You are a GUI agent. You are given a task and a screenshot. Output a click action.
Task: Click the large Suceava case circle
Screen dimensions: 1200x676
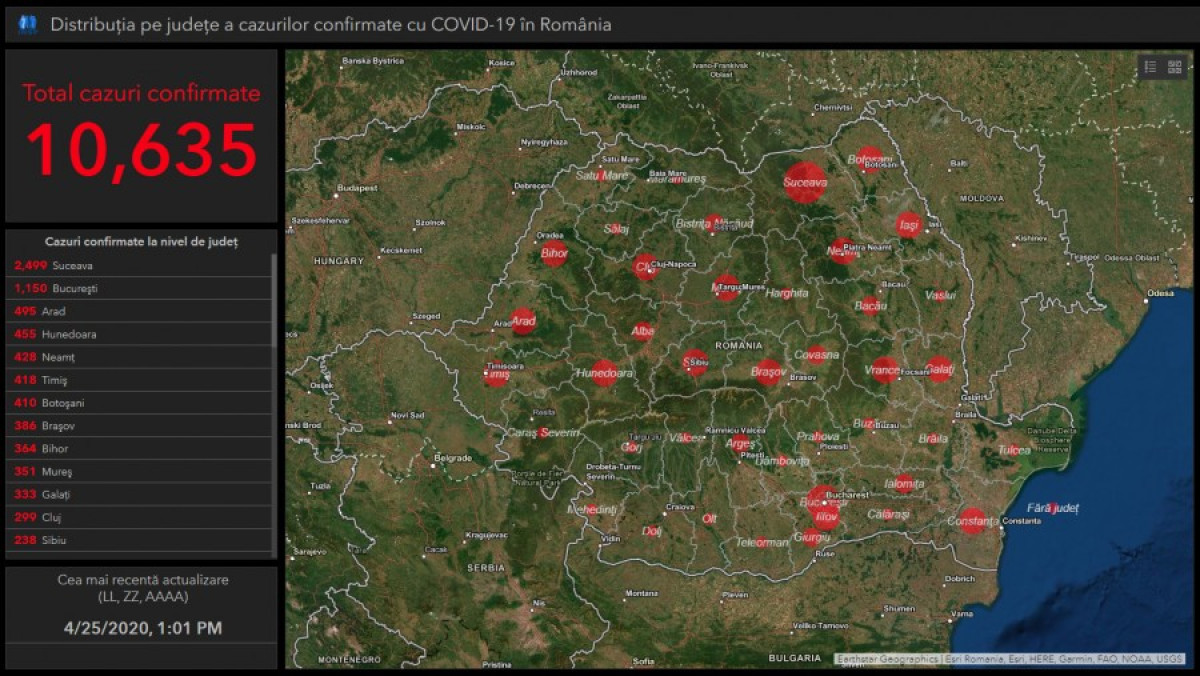click(805, 183)
